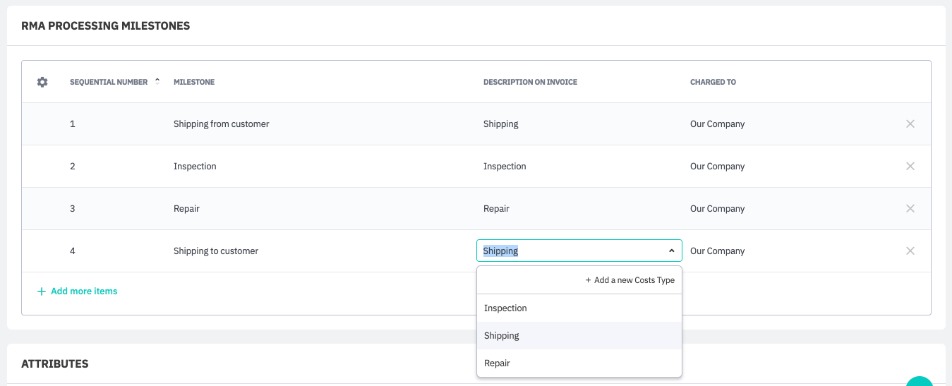The image size is (952, 386).
Task: Add a new Costs Type
Action: point(630,280)
